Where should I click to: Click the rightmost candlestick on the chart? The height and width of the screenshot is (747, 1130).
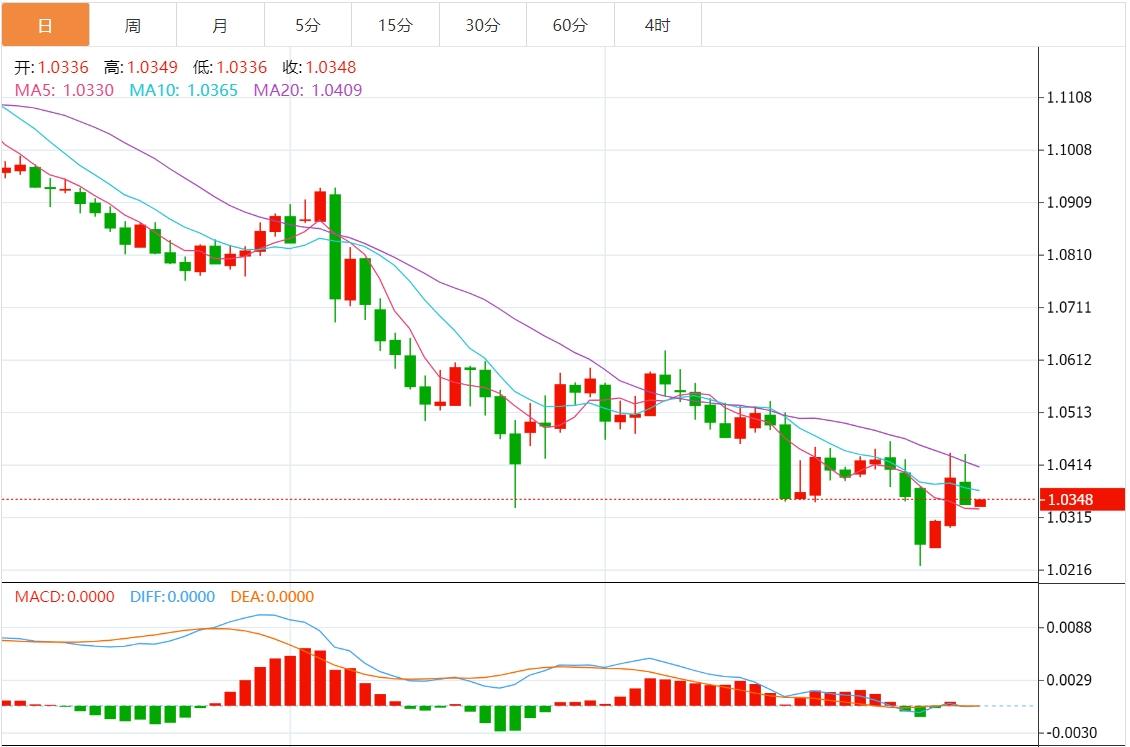pyautogui.click(x=980, y=503)
